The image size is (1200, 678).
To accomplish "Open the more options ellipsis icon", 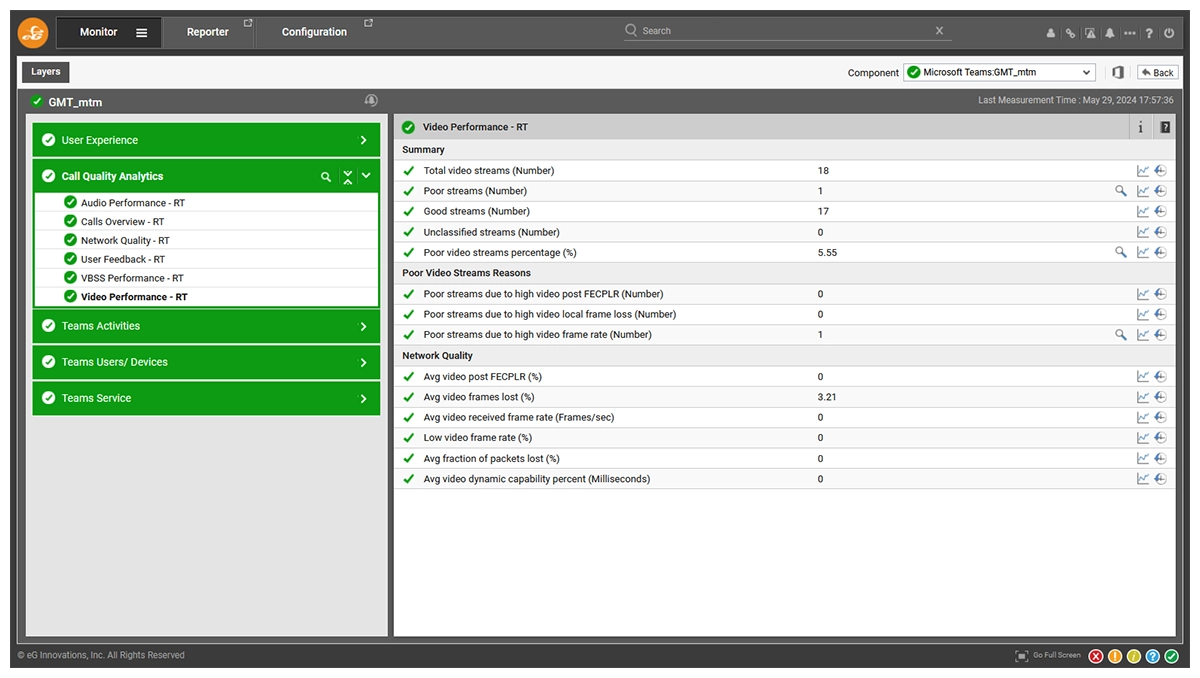I will point(1130,33).
